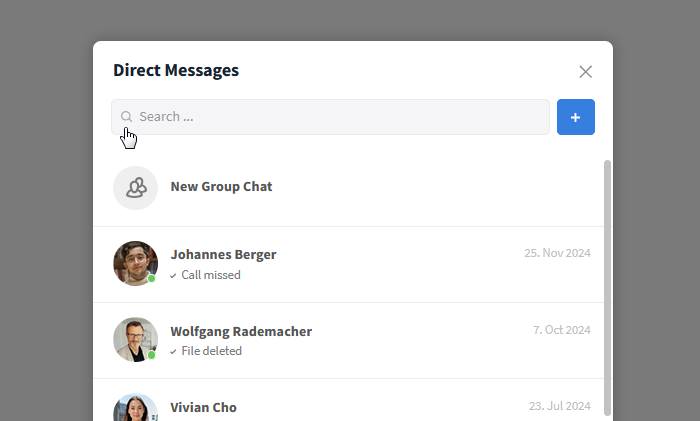700x421 pixels.
Task: Open Wolfgang Rademacher's avatar
Action: click(x=135, y=340)
